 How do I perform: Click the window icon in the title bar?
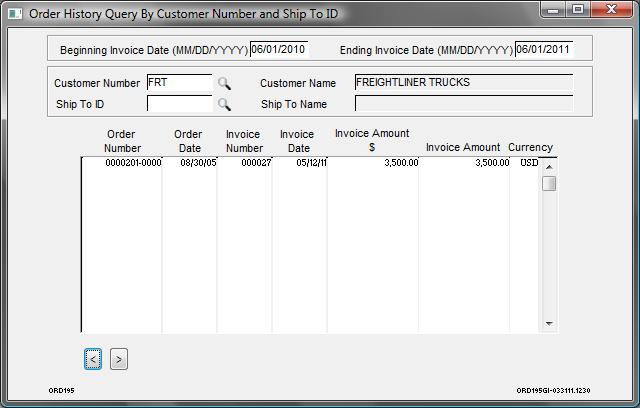tap(15, 13)
